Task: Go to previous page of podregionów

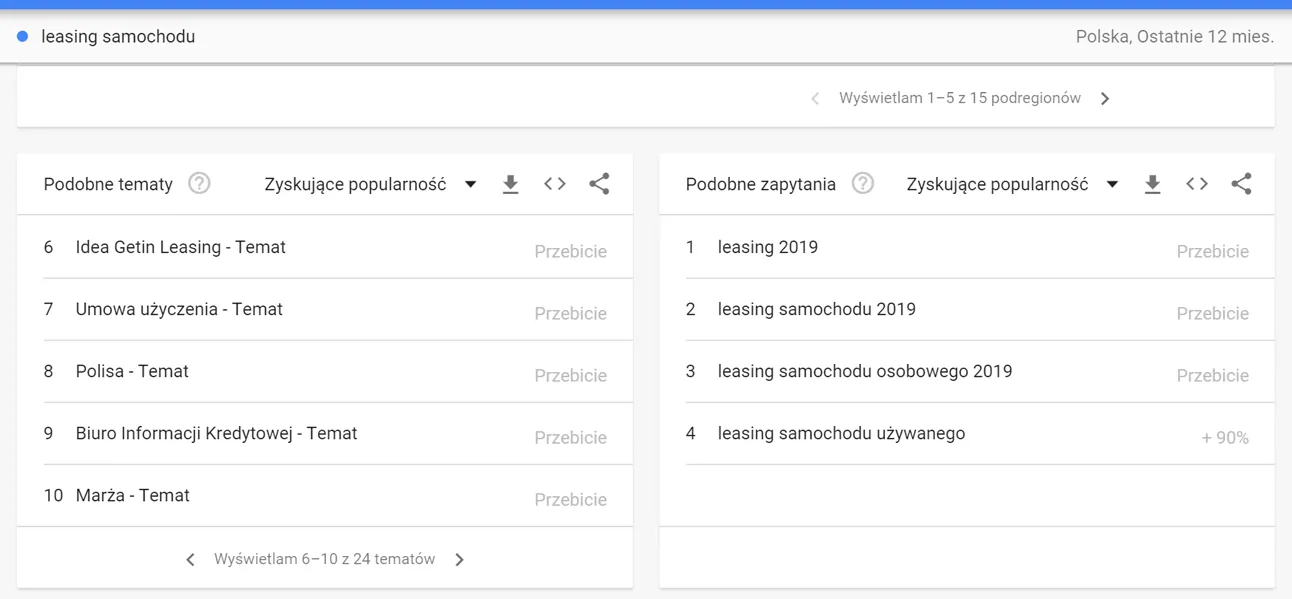Action: click(x=815, y=98)
